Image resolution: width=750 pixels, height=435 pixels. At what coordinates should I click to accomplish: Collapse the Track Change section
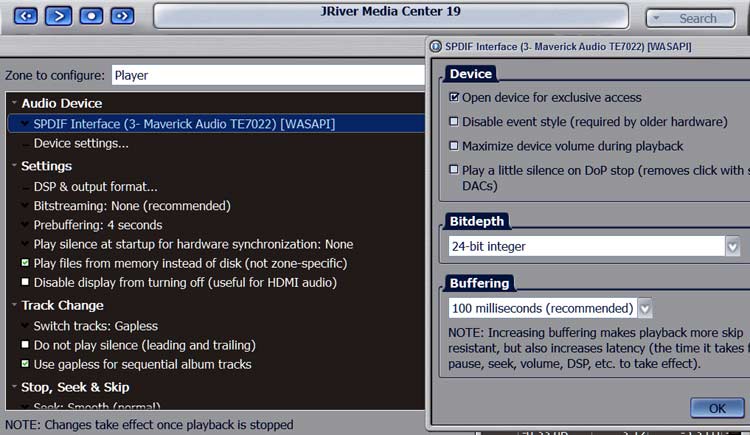point(14,306)
